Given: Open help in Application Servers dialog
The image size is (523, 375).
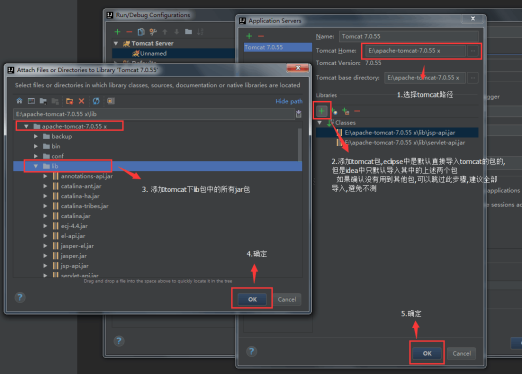Looking at the screenshot, I should click(251, 351).
